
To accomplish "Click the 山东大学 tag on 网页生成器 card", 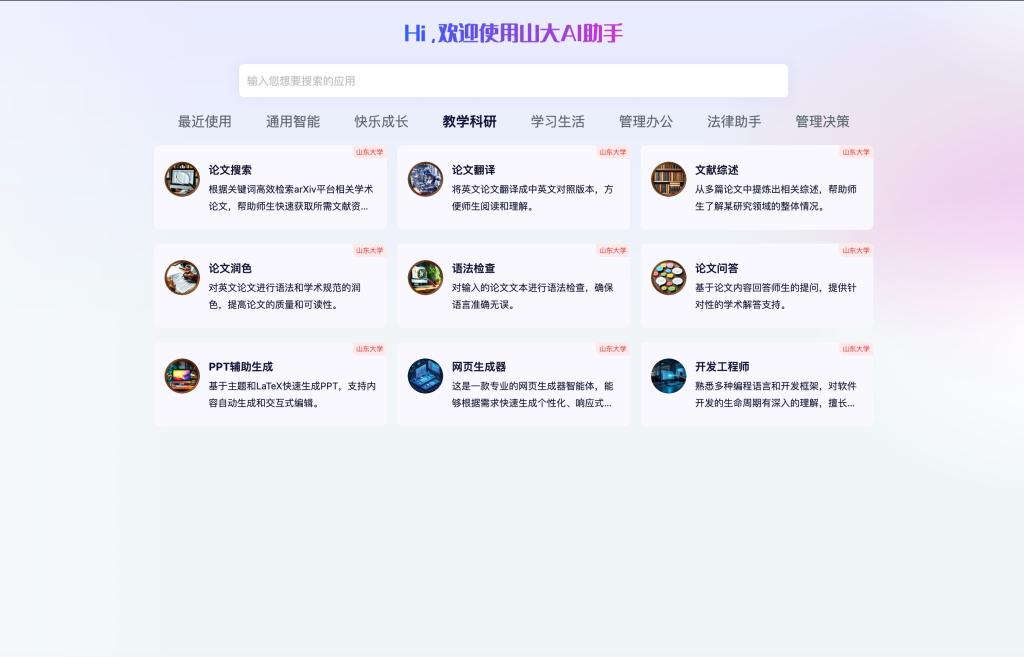I will [x=613, y=349].
